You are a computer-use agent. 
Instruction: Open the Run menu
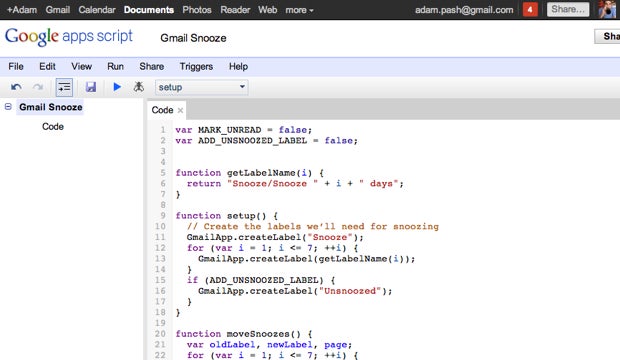pos(115,66)
